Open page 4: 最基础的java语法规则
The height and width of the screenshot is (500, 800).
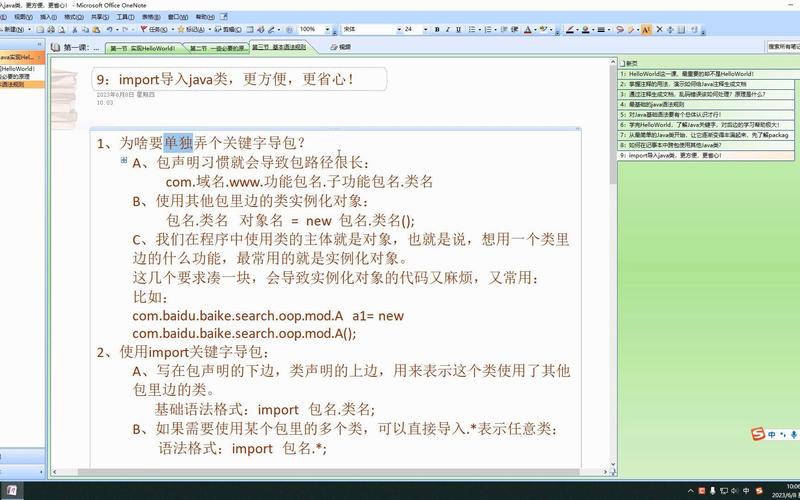pos(706,105)
